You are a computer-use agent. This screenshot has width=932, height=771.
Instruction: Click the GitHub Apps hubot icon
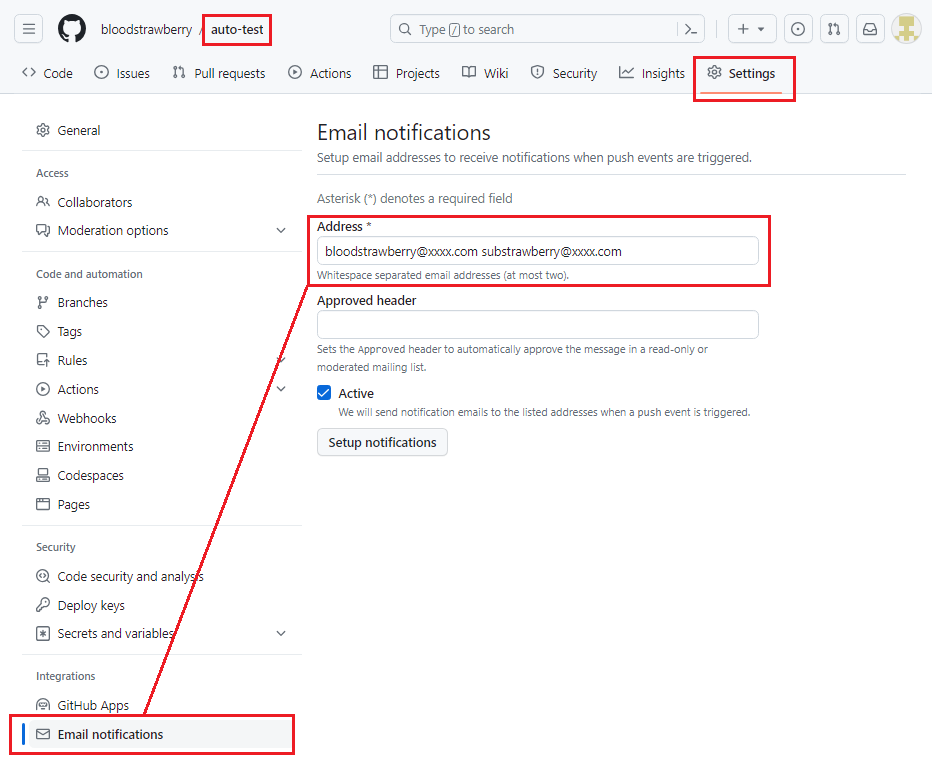point(43,706)
